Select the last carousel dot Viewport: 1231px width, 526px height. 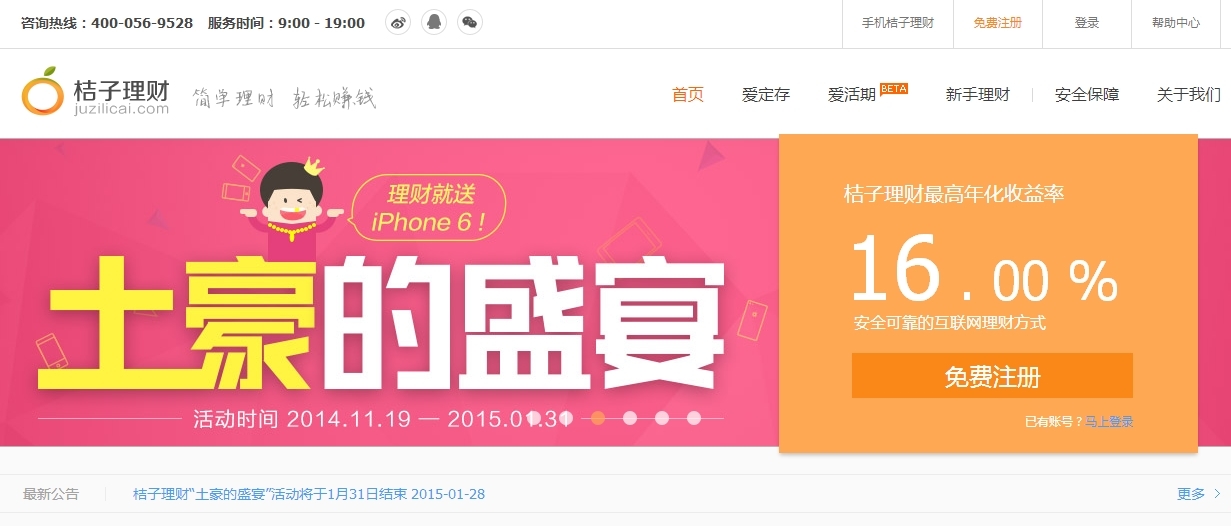[694, 418]
